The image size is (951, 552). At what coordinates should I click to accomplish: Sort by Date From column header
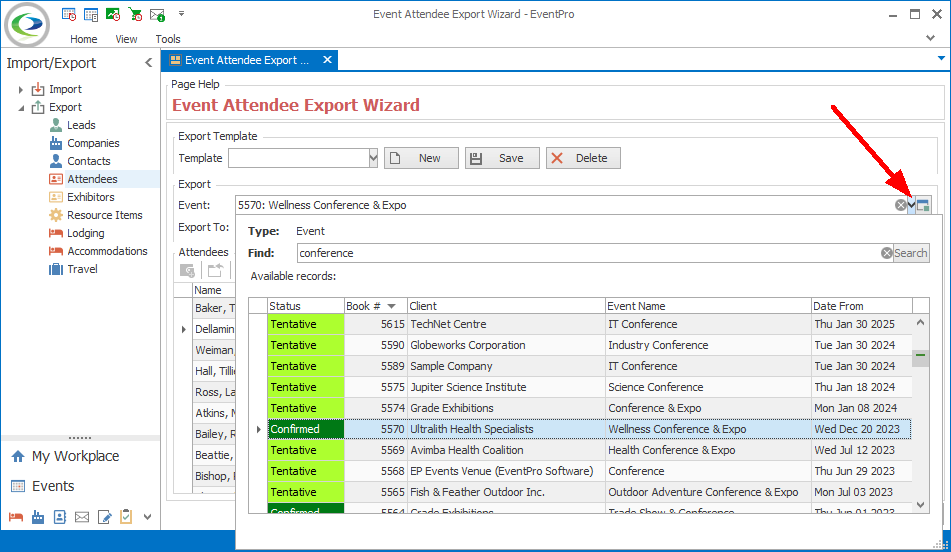click(x=862, y=306)
